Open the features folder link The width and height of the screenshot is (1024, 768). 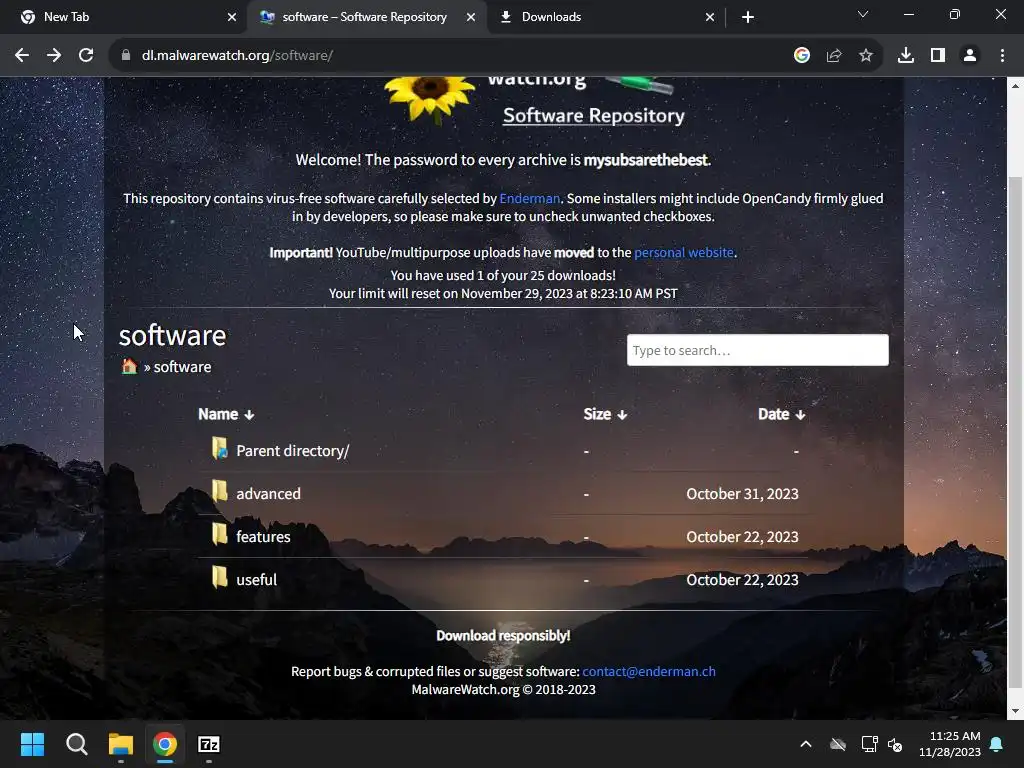pyautogui.click(x=263, y=537)
